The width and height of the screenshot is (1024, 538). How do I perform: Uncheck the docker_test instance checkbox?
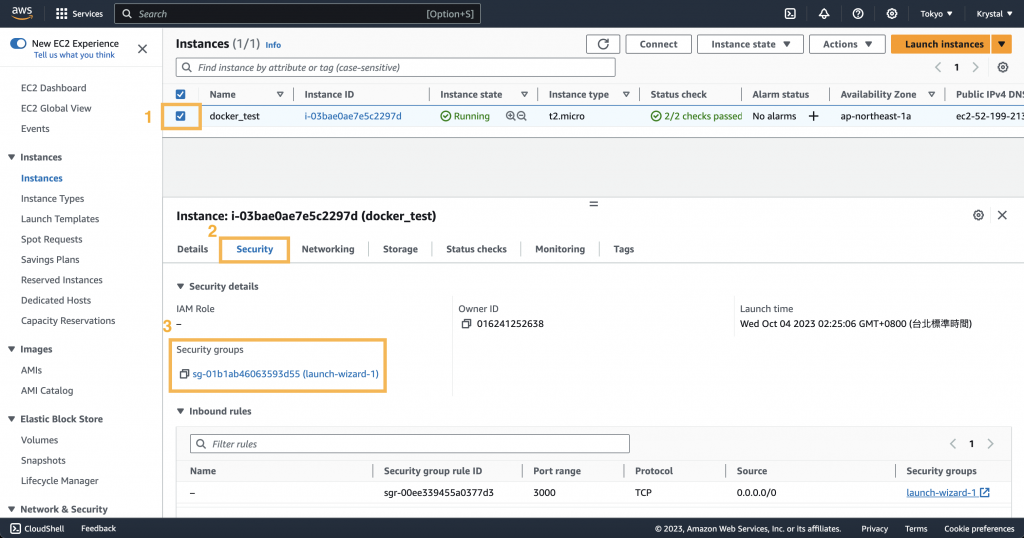[x=180, y=116]
